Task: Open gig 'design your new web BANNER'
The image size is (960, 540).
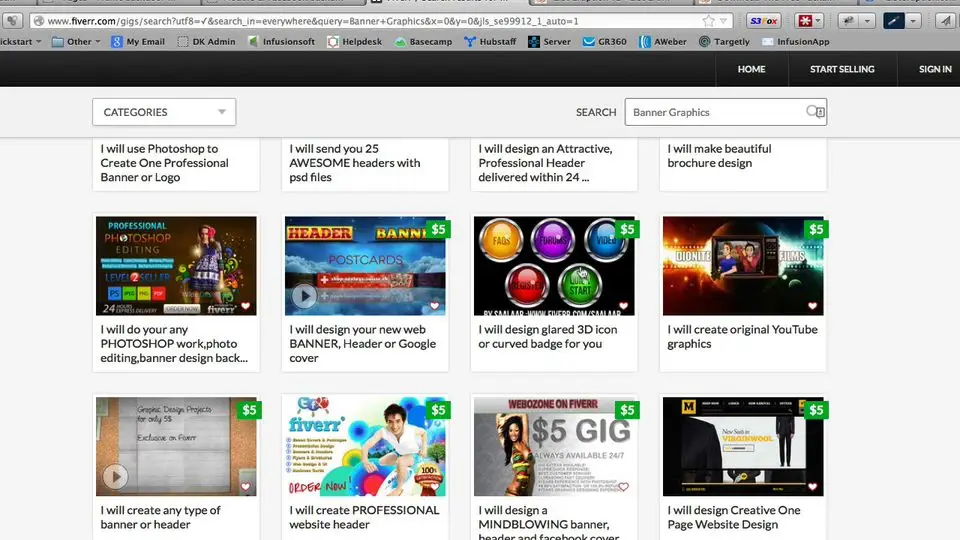Action: [362, 343]
